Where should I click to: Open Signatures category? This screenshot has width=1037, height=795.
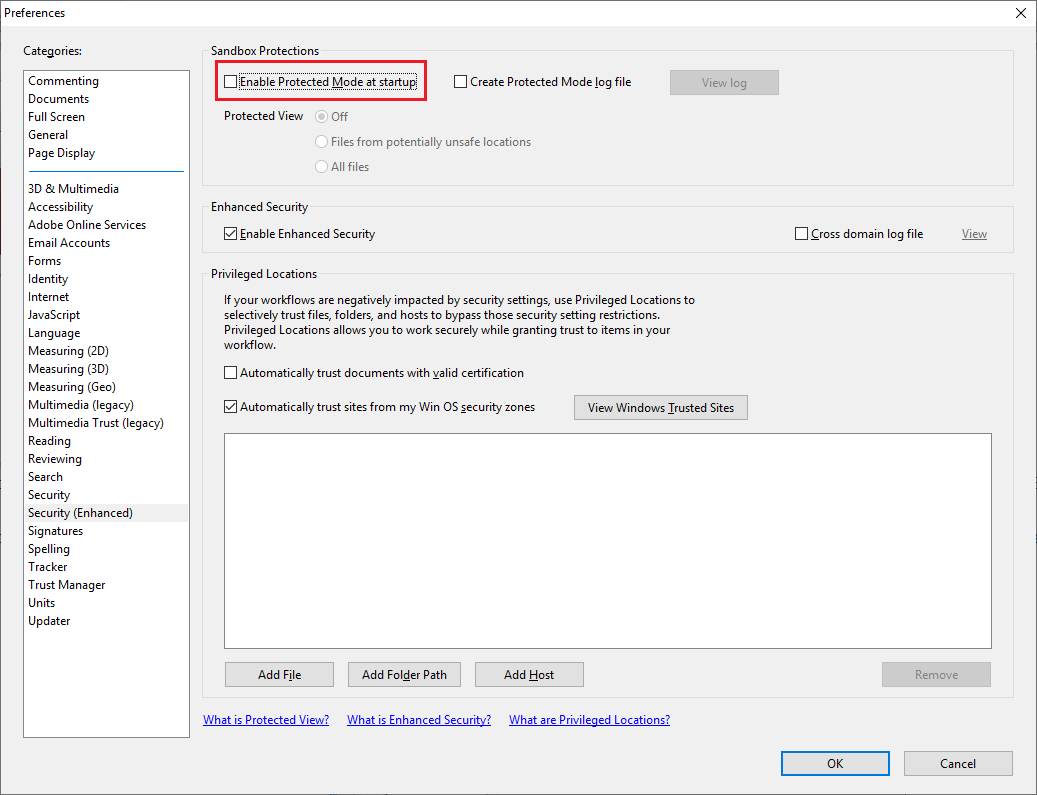pyautogui.click(x=106, y=531)
